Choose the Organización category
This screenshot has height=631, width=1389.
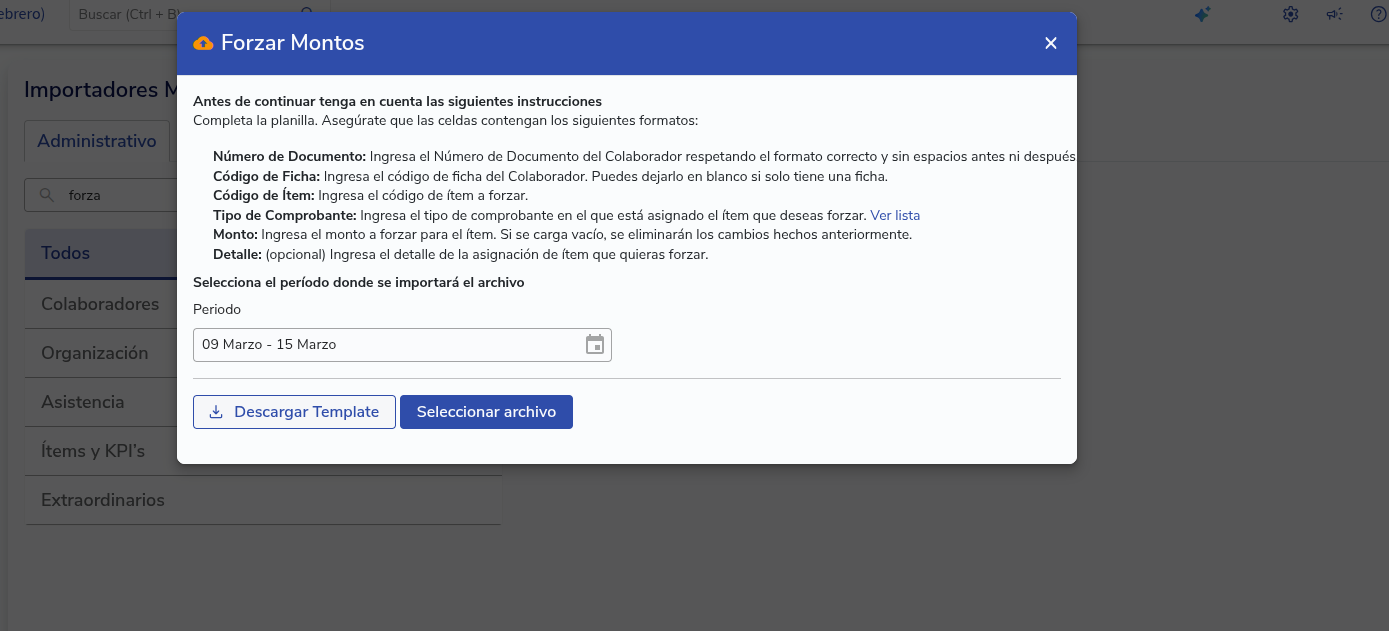coord(94,353)
